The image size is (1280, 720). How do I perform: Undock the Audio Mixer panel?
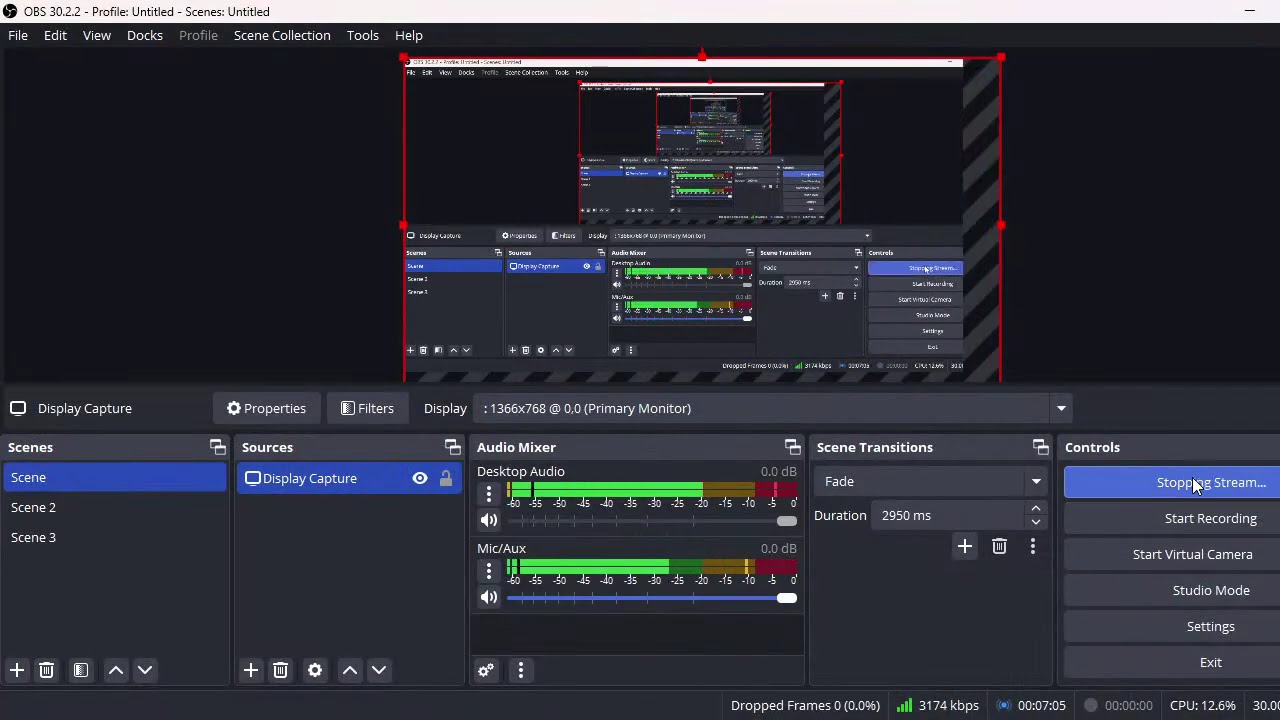click(x=792, y=447)
